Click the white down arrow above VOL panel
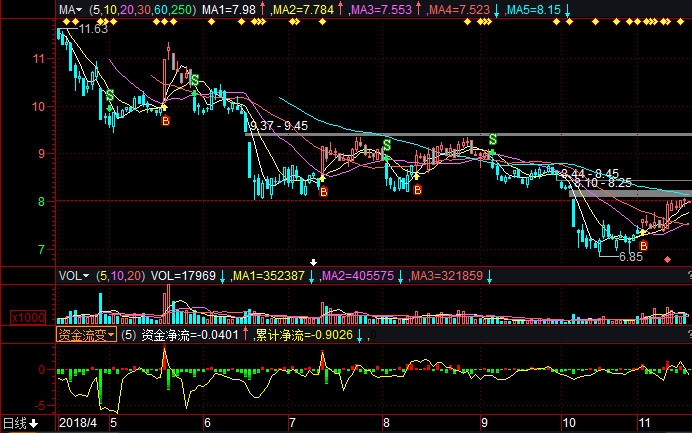 (314, 263)
